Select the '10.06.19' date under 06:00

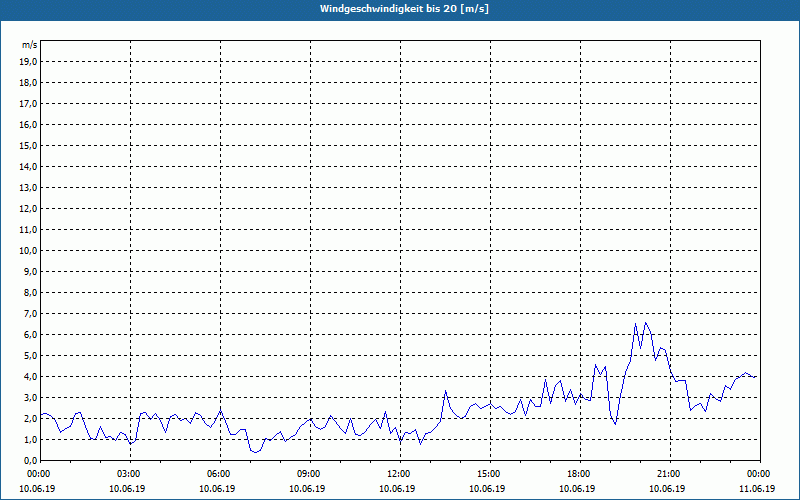217,489
